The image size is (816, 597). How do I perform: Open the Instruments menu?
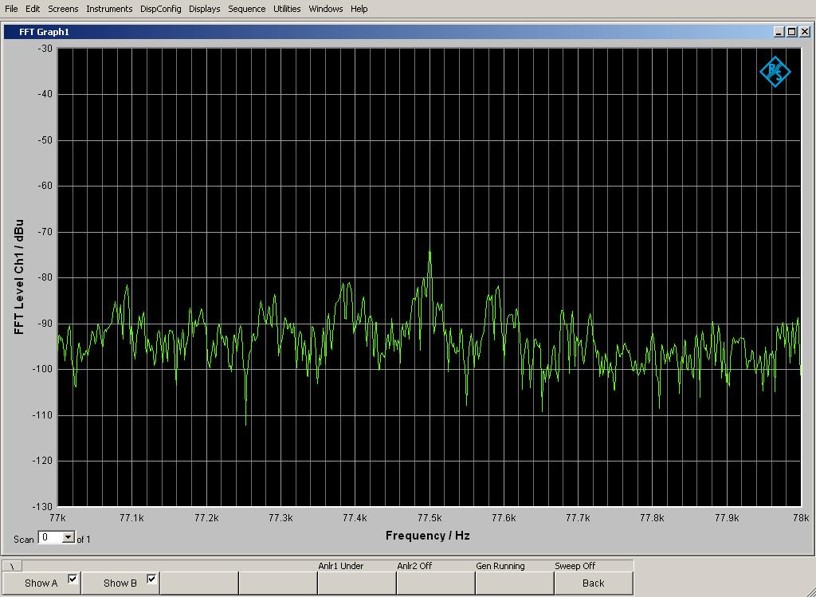pyautogui.click(x=109, y=9)
